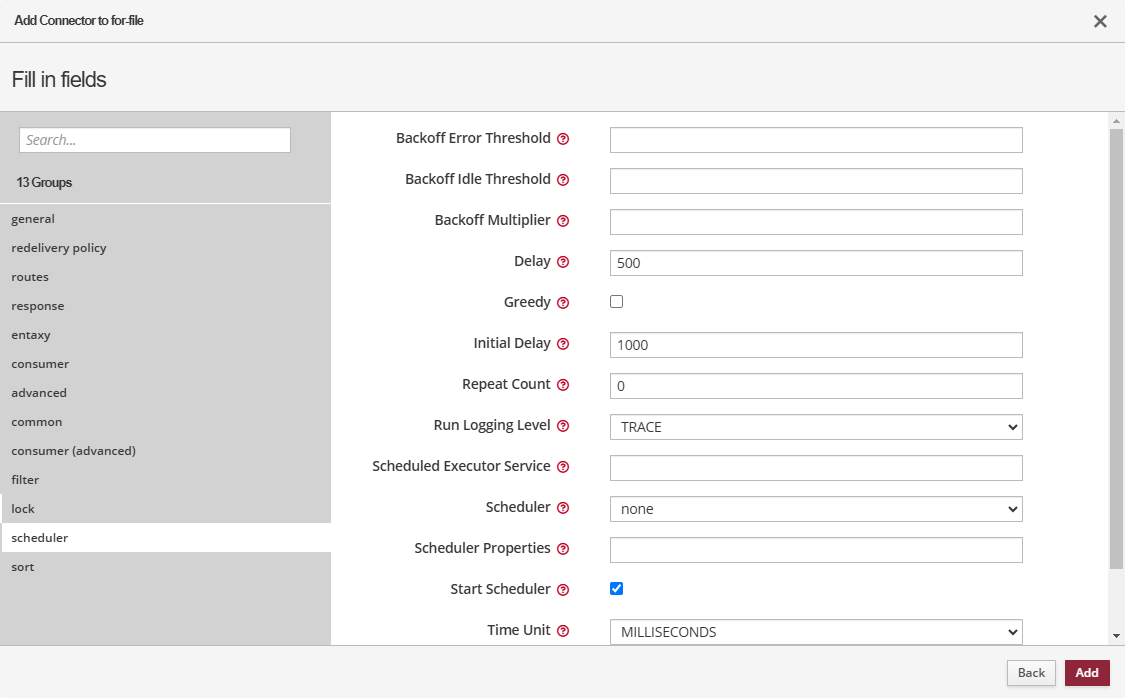Uncheck the Start Scheduler checkbox
Screen dimensions: 1125x698
(616, 589)
